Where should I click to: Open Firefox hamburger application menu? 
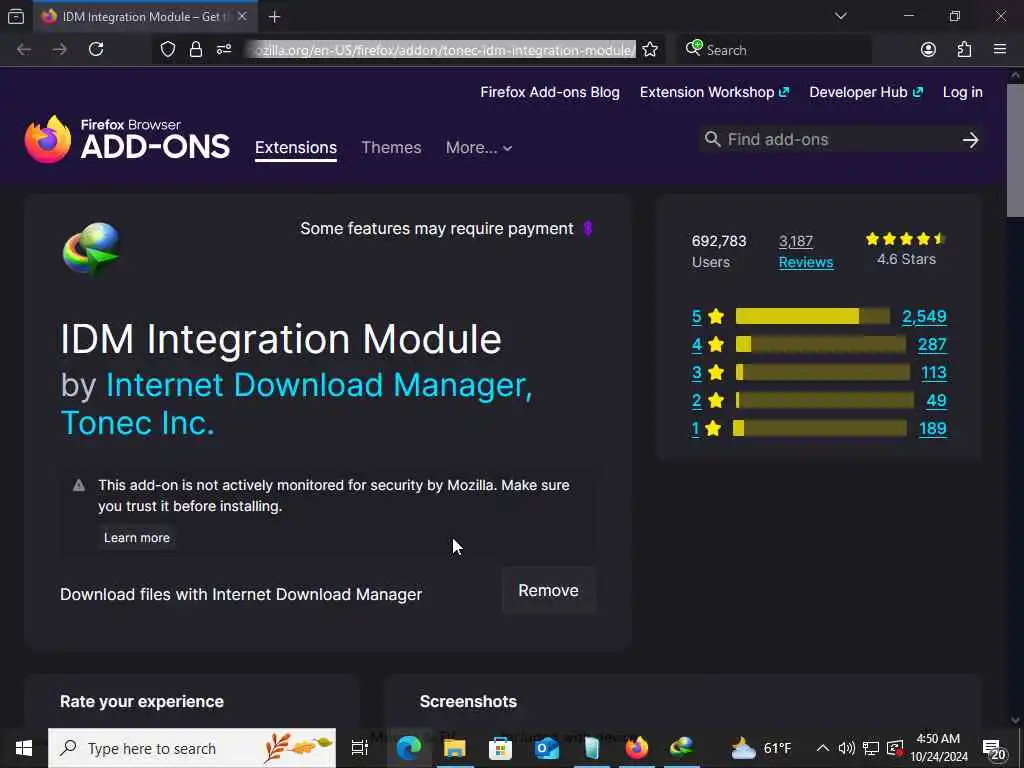tap(1000, 49)
